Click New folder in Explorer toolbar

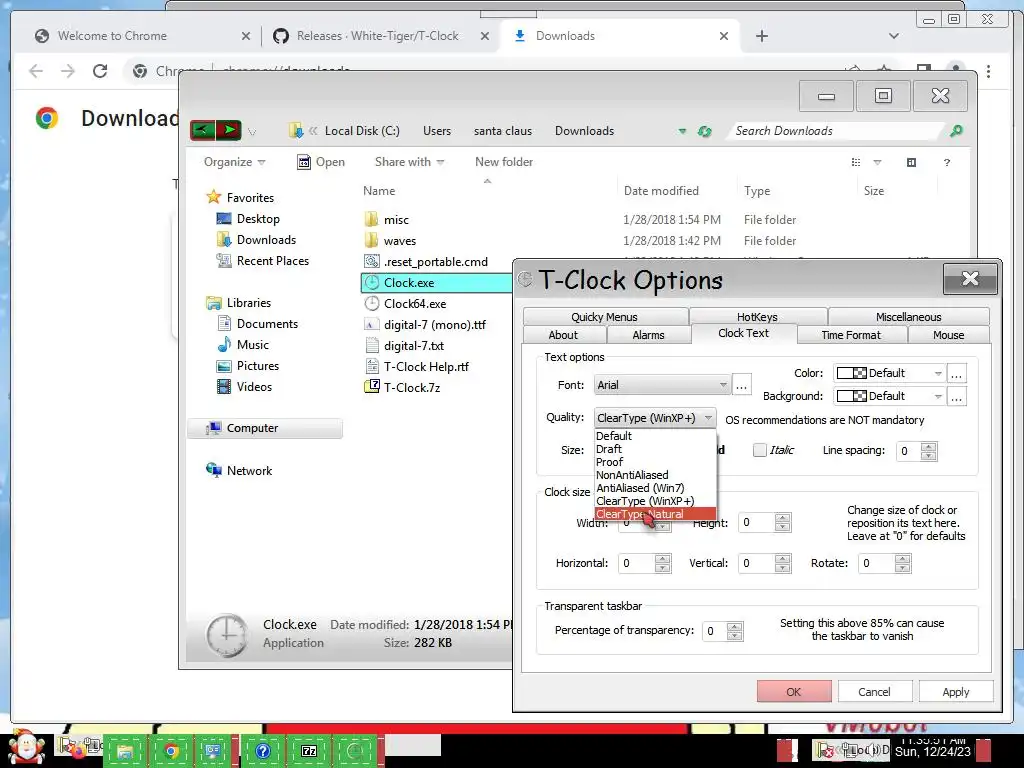(x=504, y=162)
